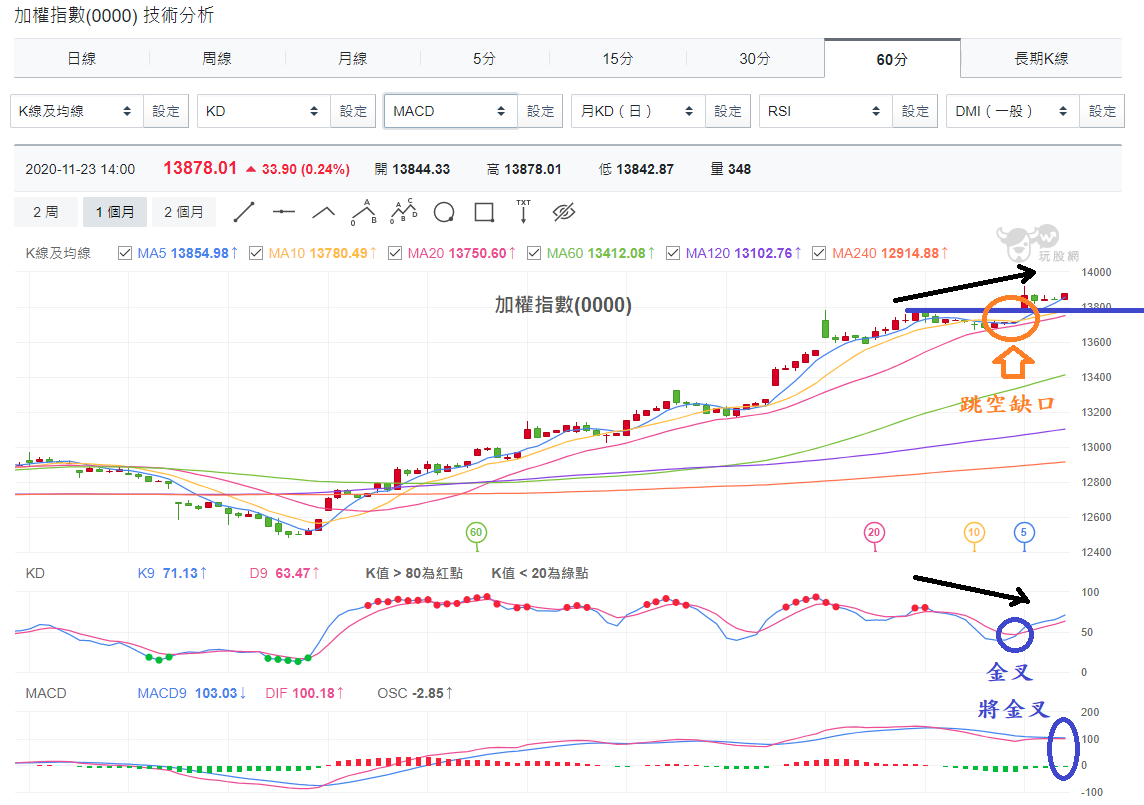Uncheck the MA120 moving average checkbox

[673, 253]
